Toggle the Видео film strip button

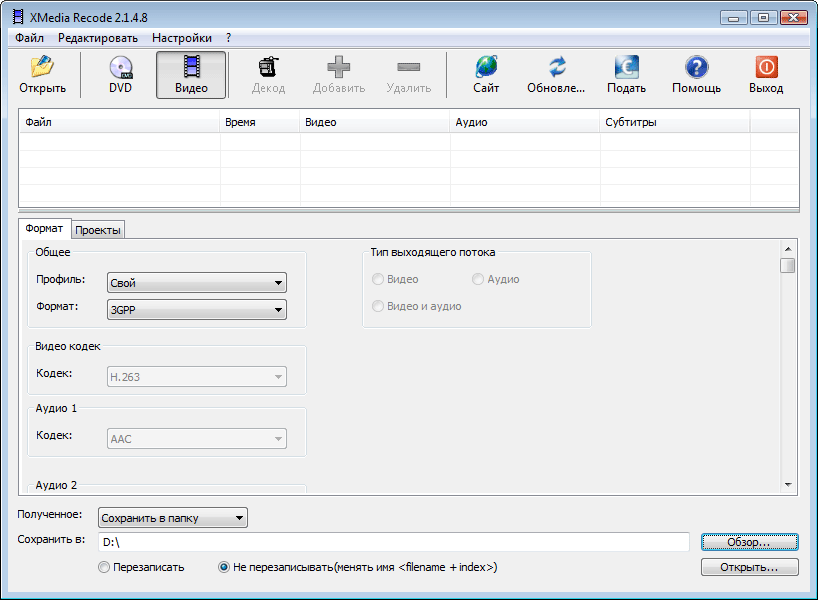click(191, 75)
